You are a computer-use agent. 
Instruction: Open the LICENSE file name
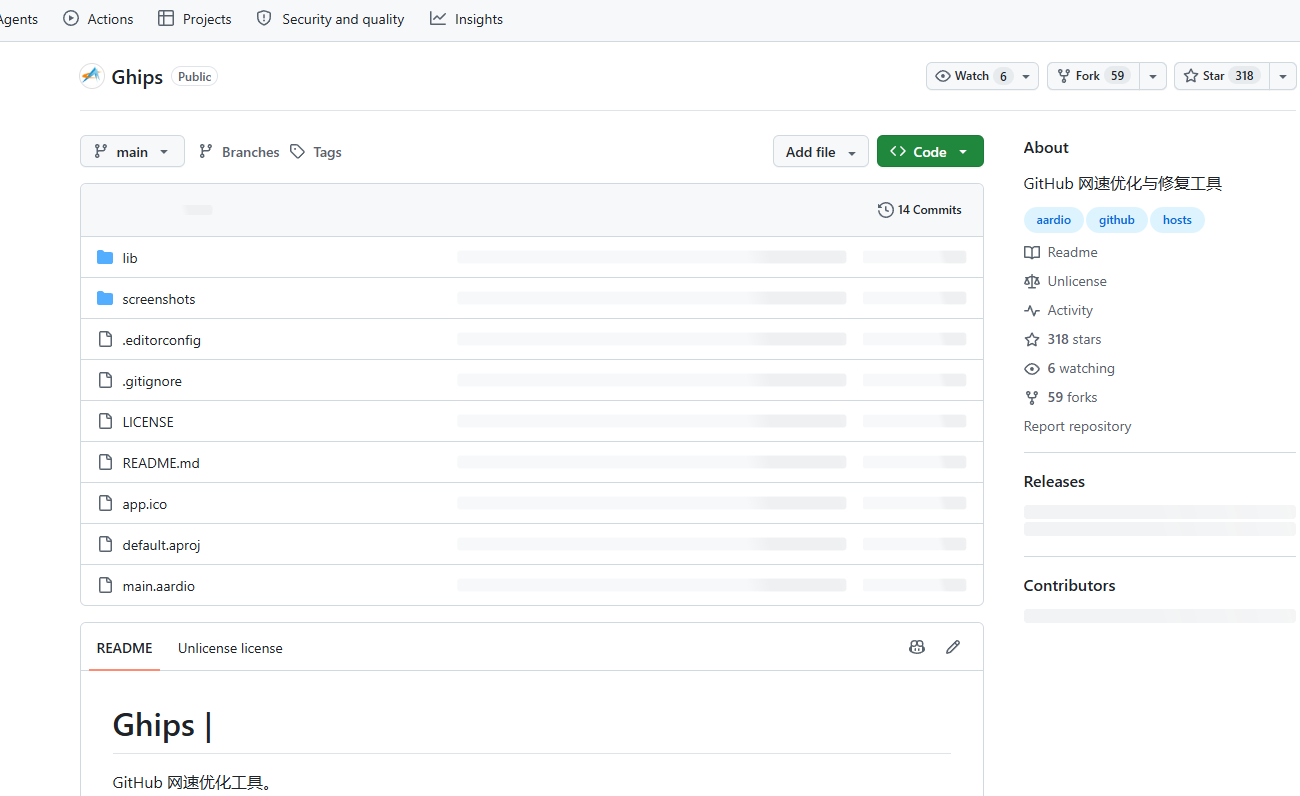click(x=148, y=422)
